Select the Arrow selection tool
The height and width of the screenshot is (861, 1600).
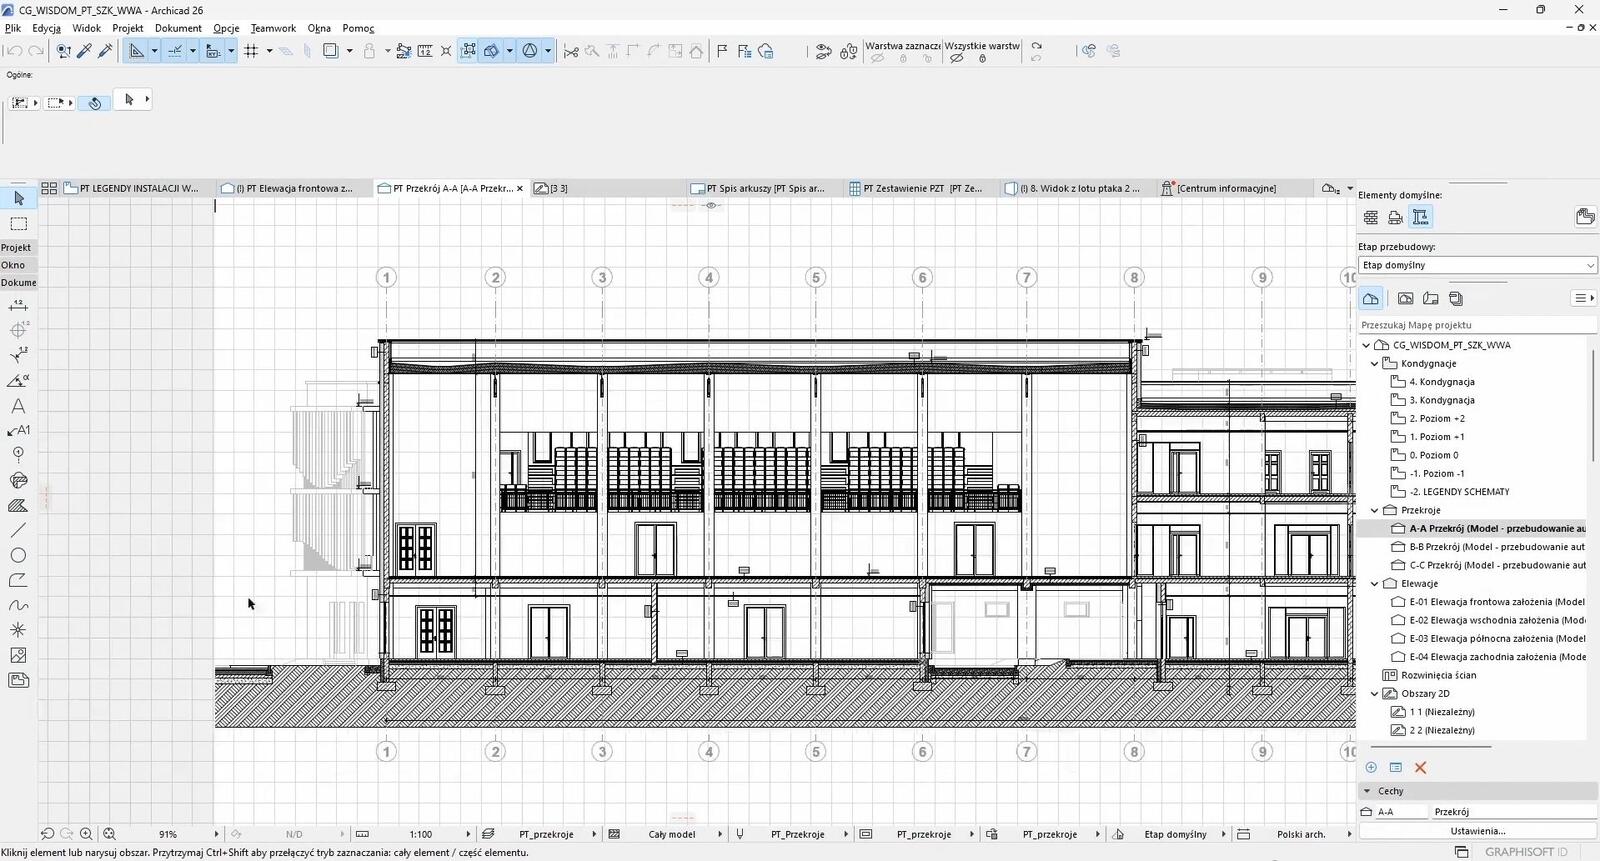(x=18, y=199)
